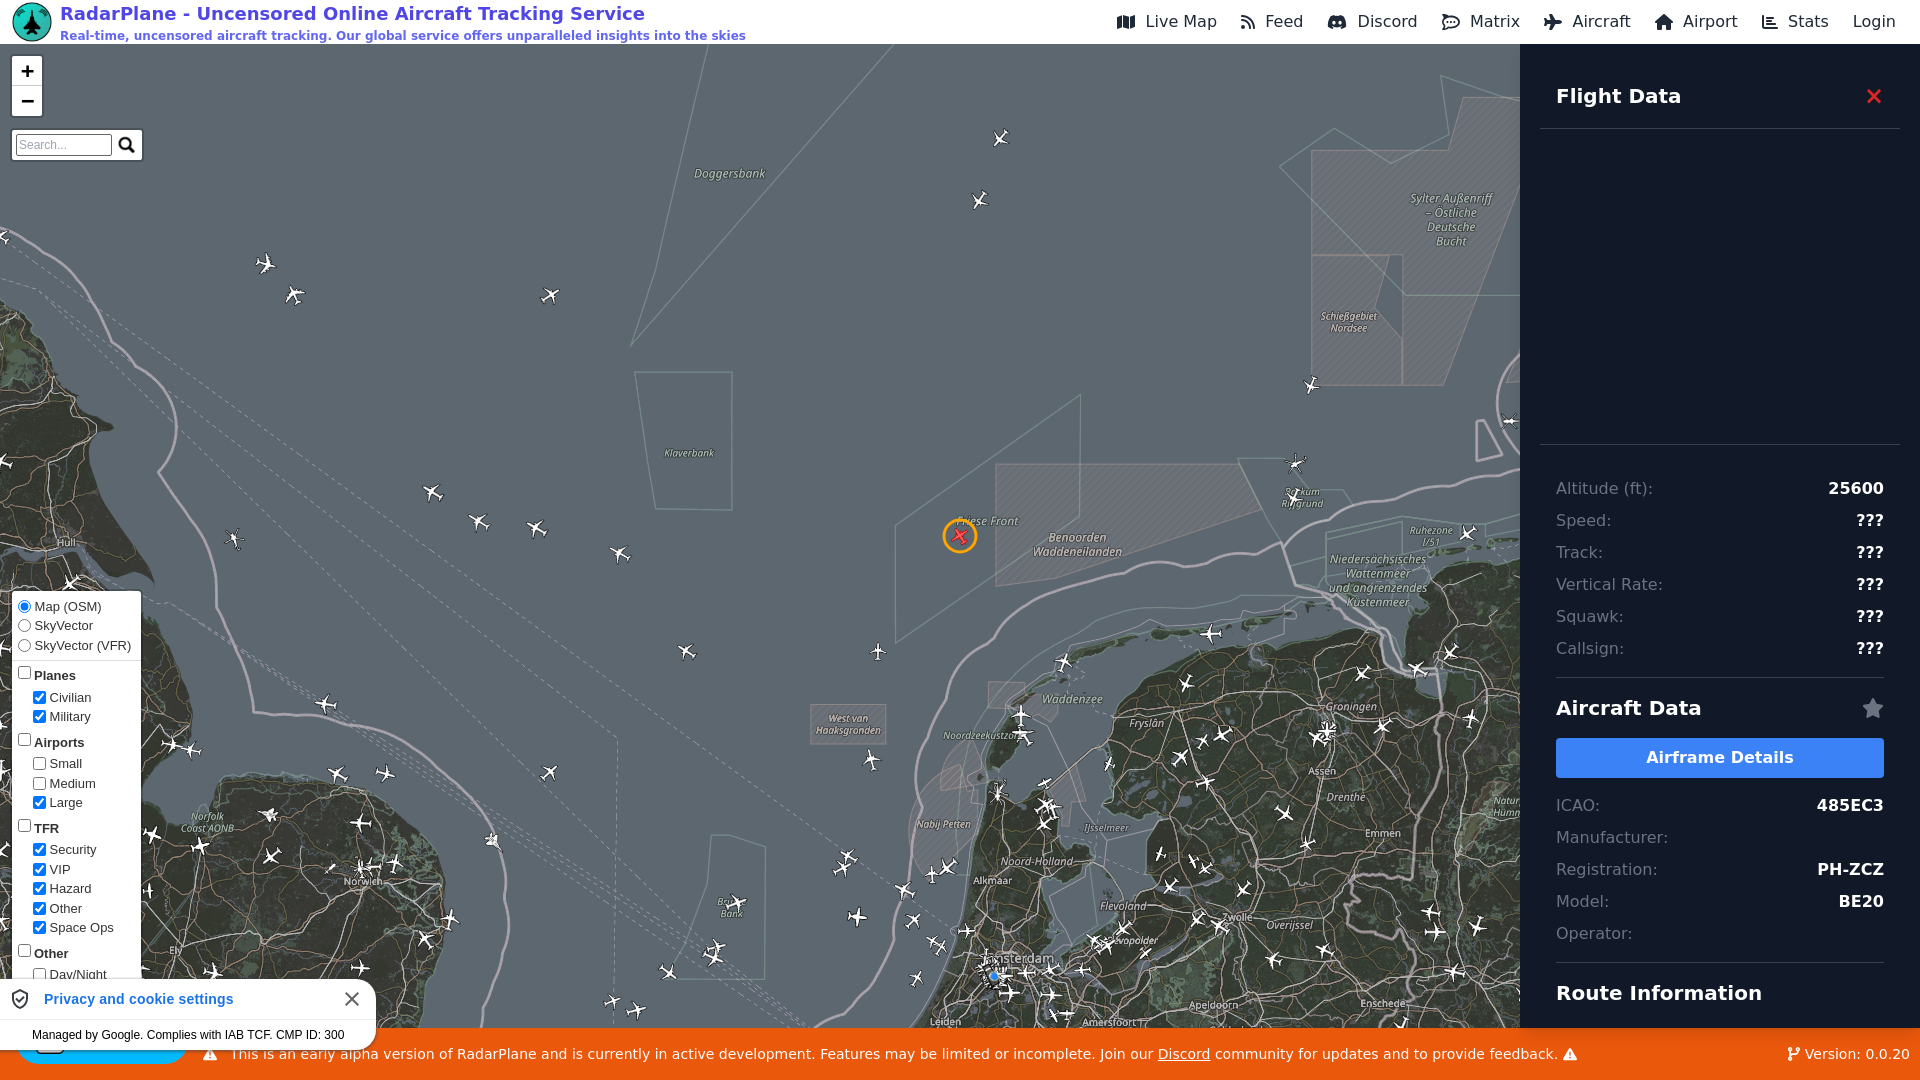Click the map zoom out minus button

tap(27, 101)
